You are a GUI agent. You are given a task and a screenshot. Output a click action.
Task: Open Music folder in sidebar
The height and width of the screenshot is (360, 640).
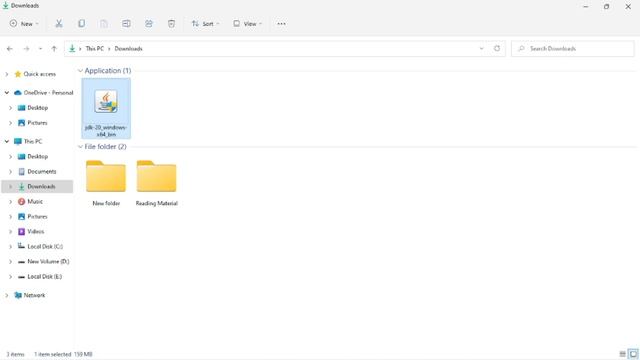click(x=35, y=202)
